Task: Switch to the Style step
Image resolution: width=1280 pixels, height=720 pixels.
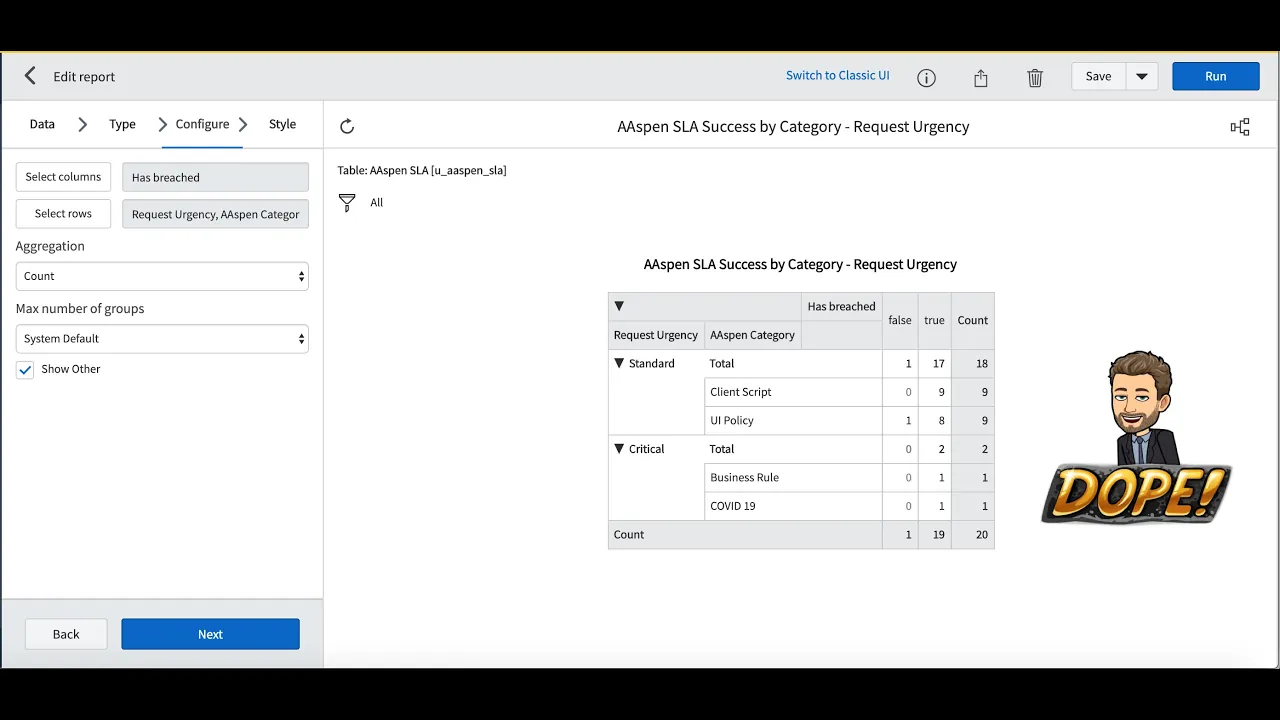Action: [282, 123]
